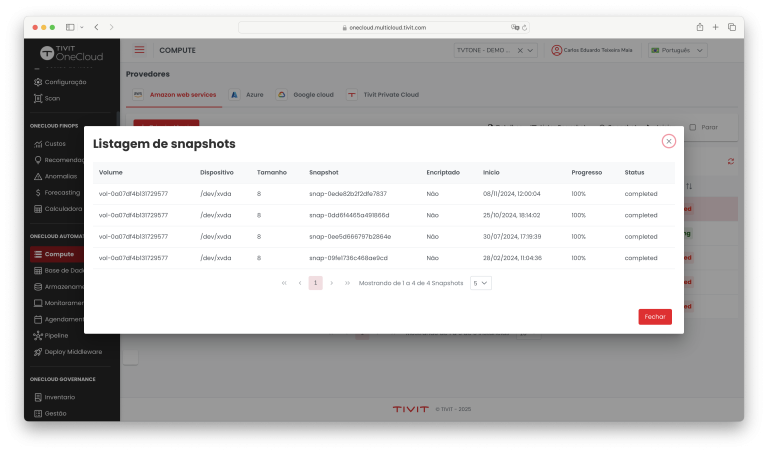Open the Carlos Eduardo user profile menu

point(592,50)
